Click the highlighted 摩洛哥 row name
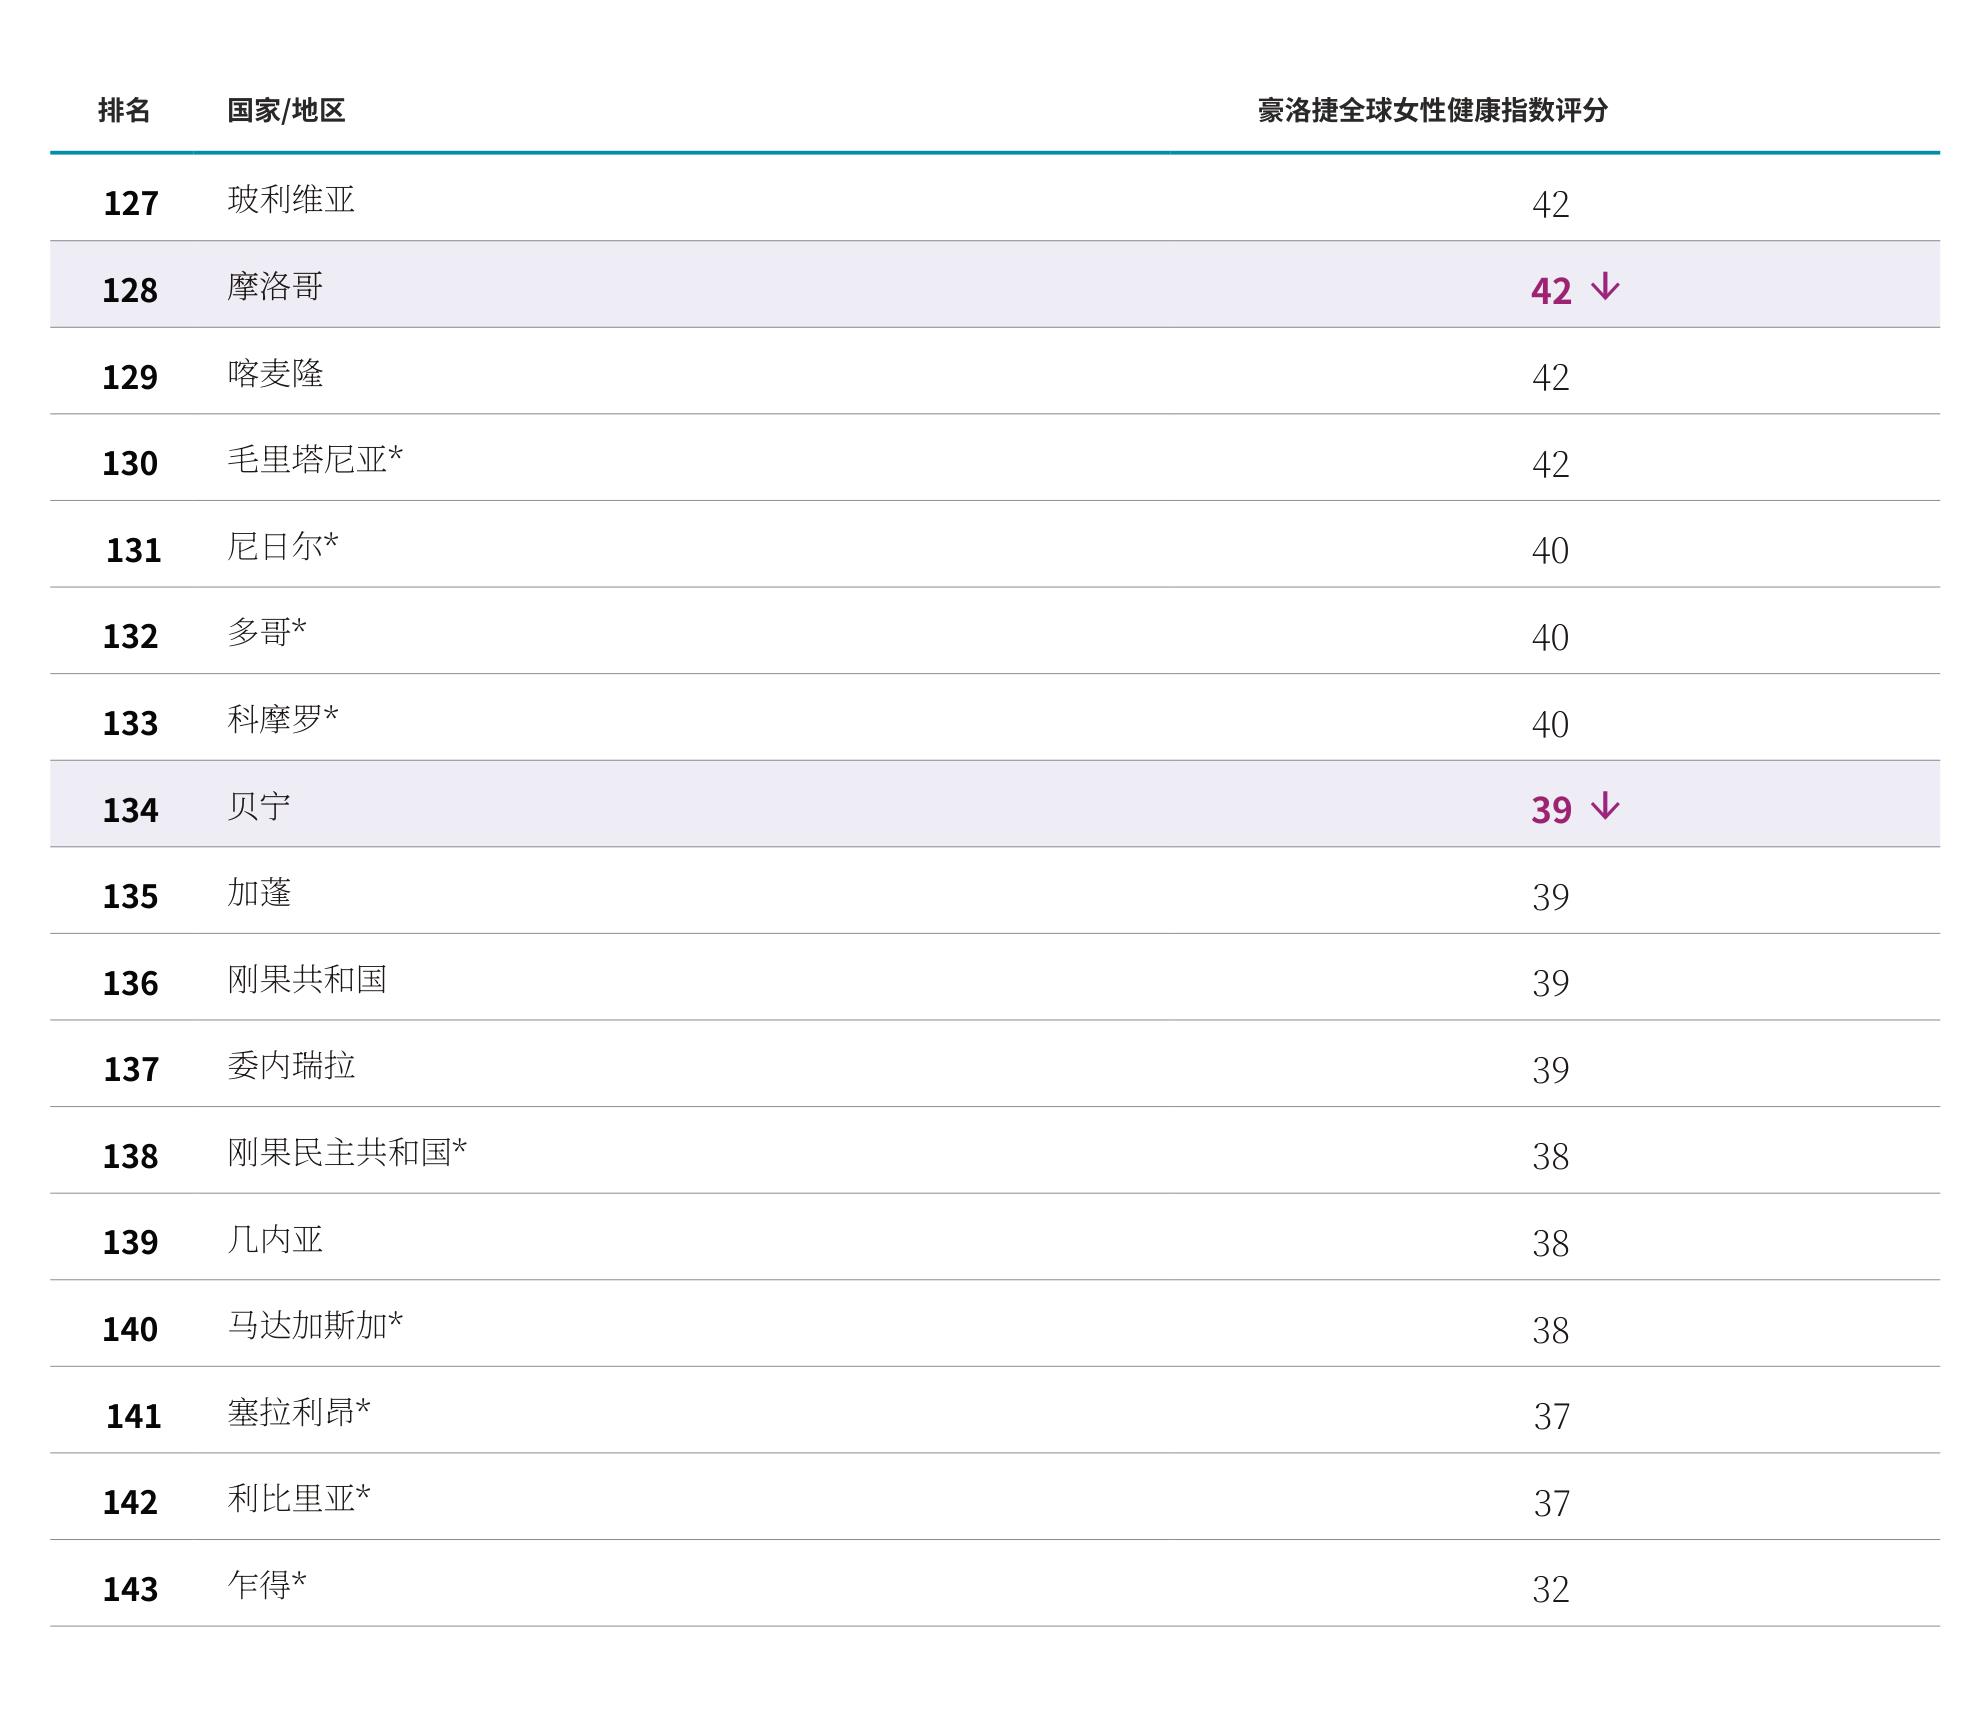Screen dimensions: 1986x1718 click(275, 286)
